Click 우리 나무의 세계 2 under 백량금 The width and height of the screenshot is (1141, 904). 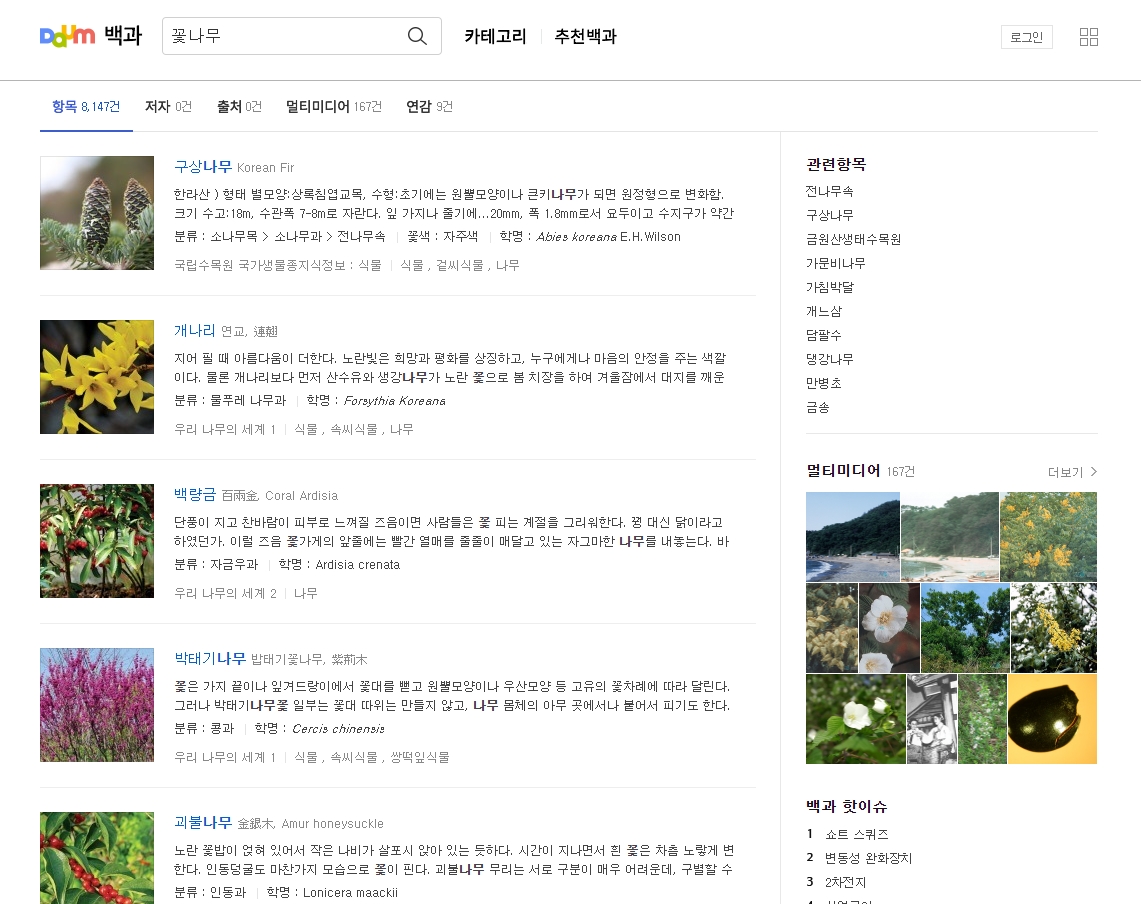(225, 593)
